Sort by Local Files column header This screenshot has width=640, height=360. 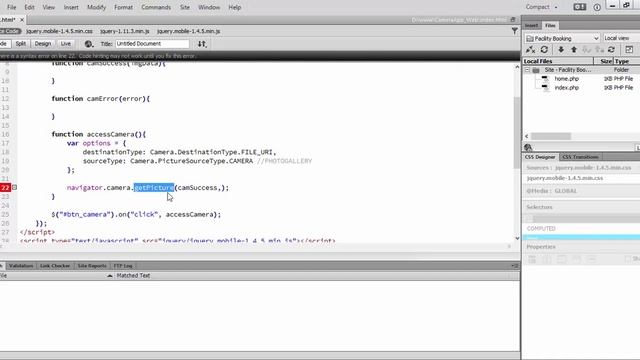pos(558,61)
